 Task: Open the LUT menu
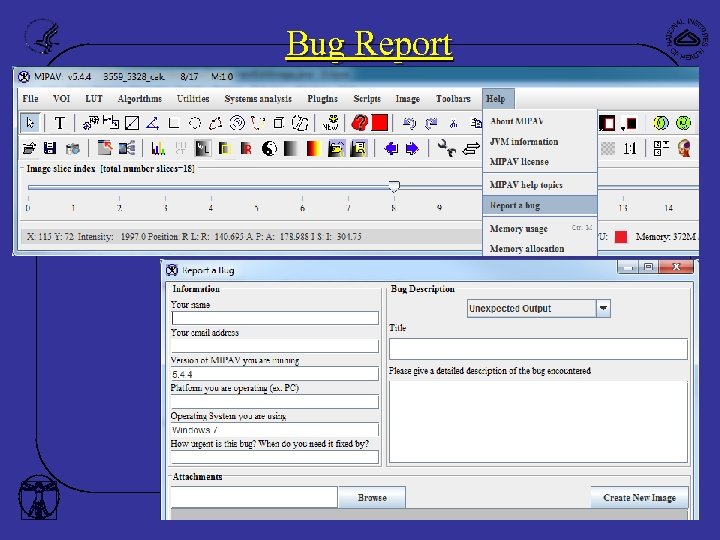[94, 99]
